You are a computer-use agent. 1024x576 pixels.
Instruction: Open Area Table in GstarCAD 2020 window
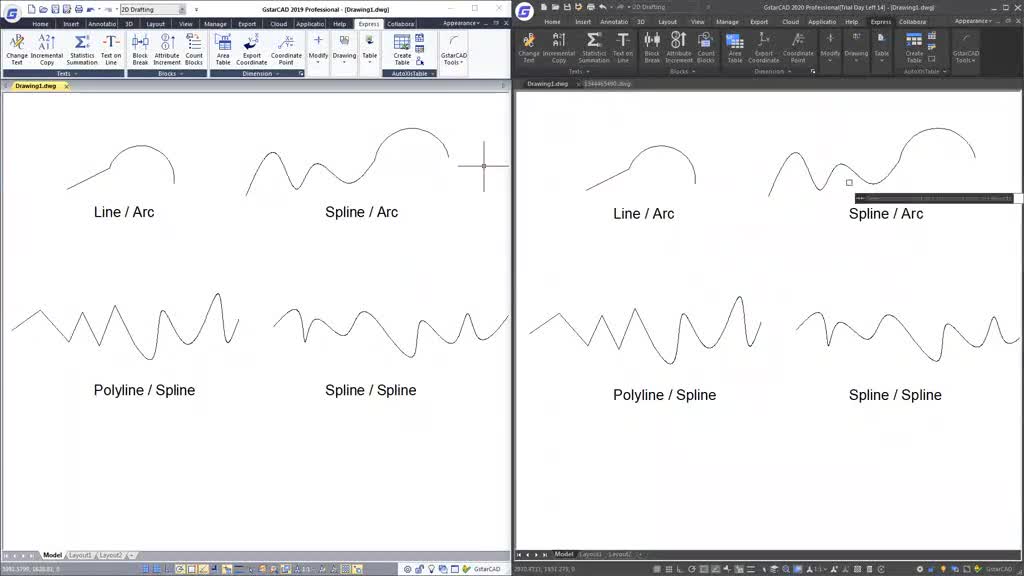tap(735, 48)
